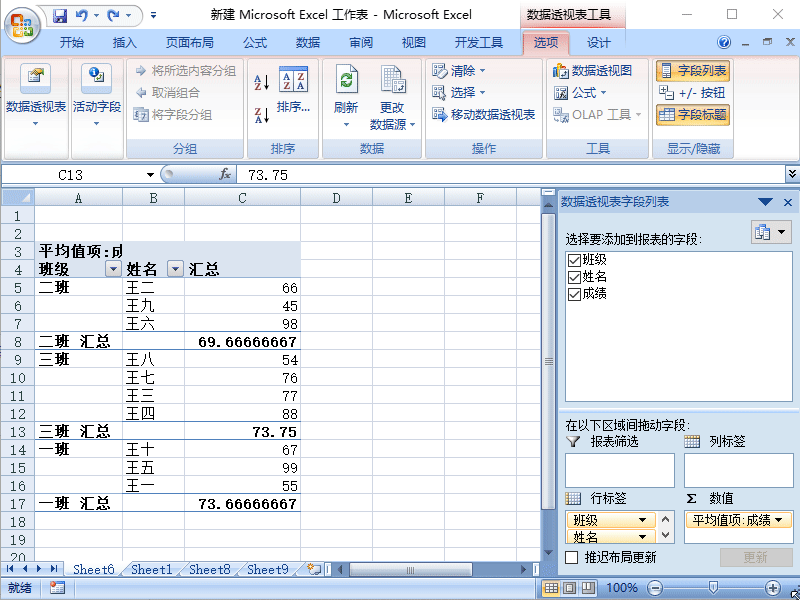Switch to Normal view in status bar
Viewport: 800px width, 600px height.
click(551, 588)
